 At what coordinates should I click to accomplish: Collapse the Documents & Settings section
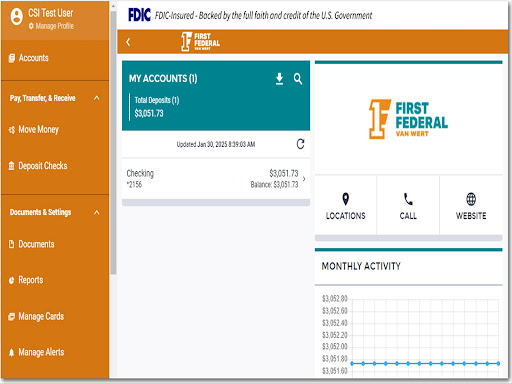click(97, 212)
